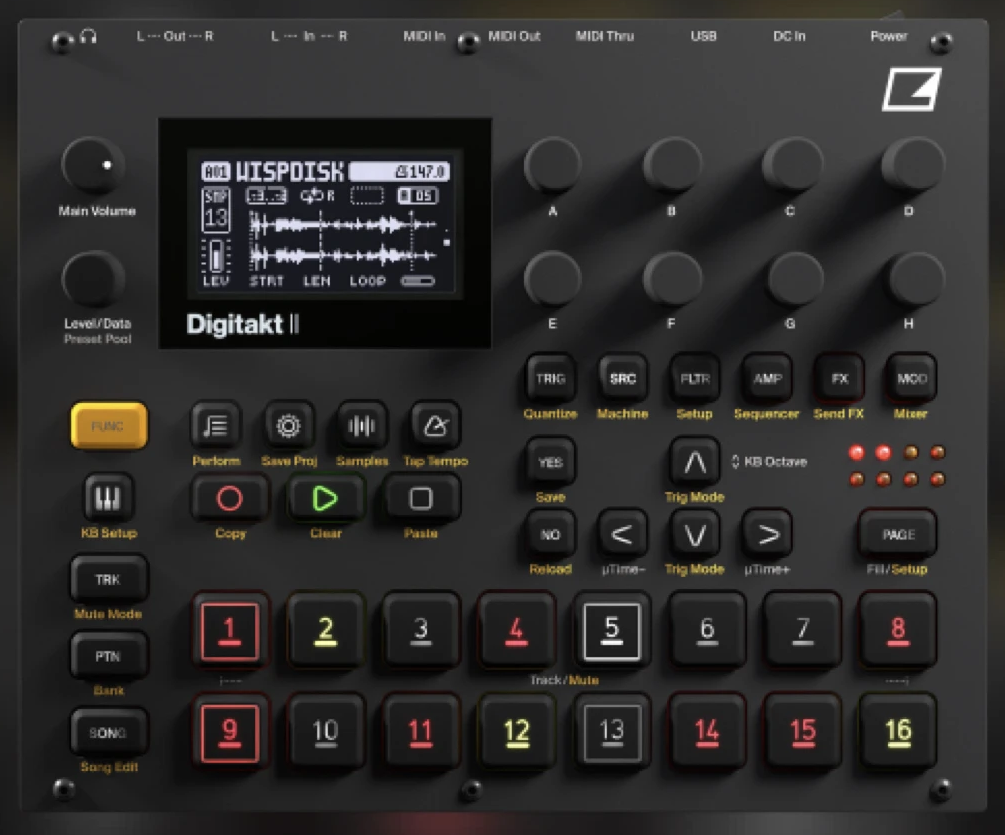1005x835 pixels.
Task: Toggle trig key 8
Action: [898, 631]
